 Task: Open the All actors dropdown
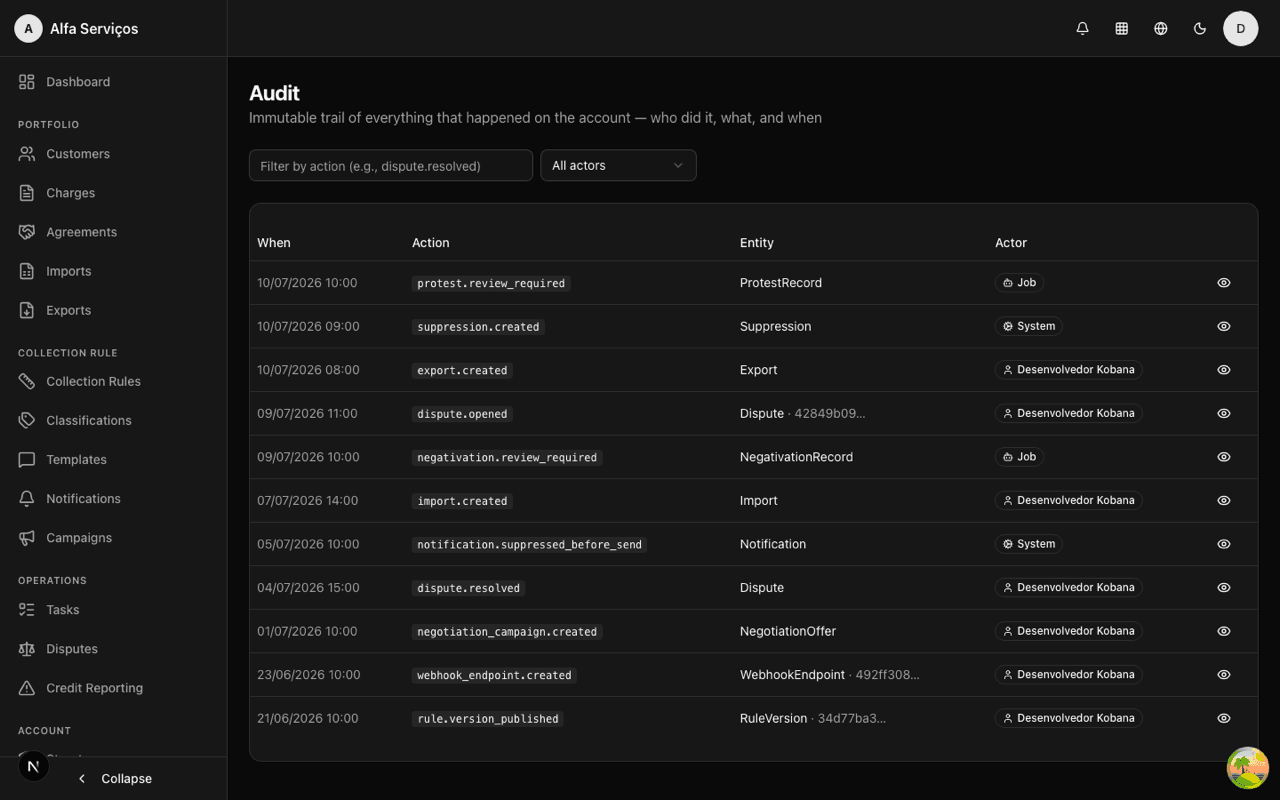[618, 165]
